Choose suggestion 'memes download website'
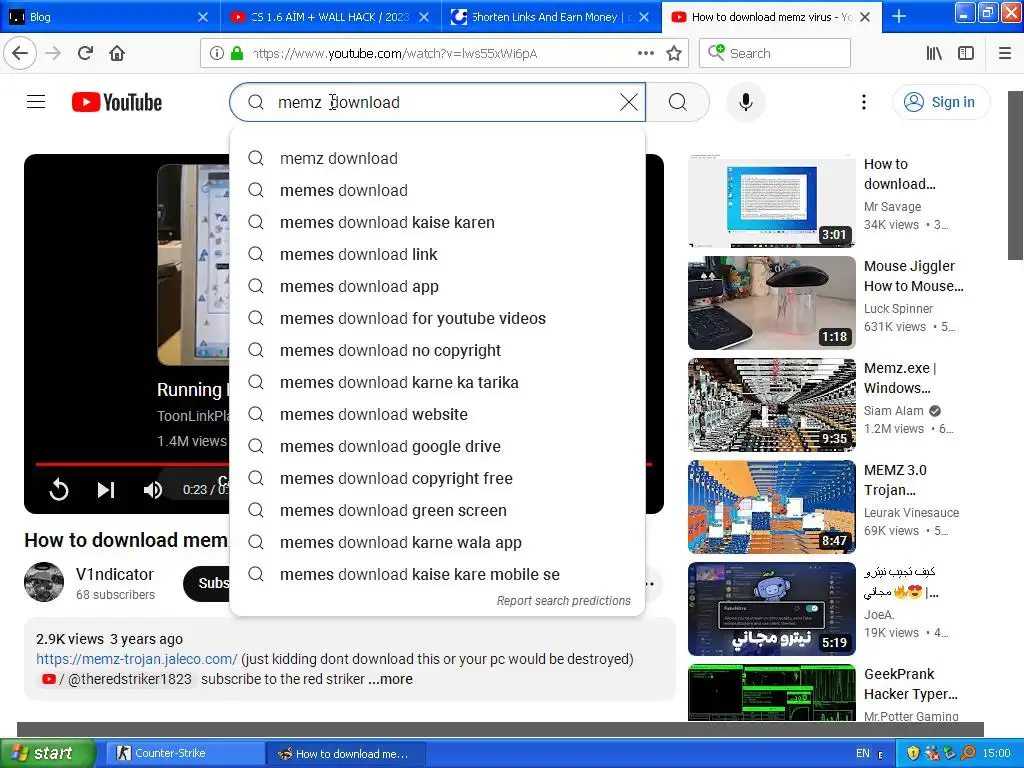This screenshot has height=768, width=1024. pos(437,414)
